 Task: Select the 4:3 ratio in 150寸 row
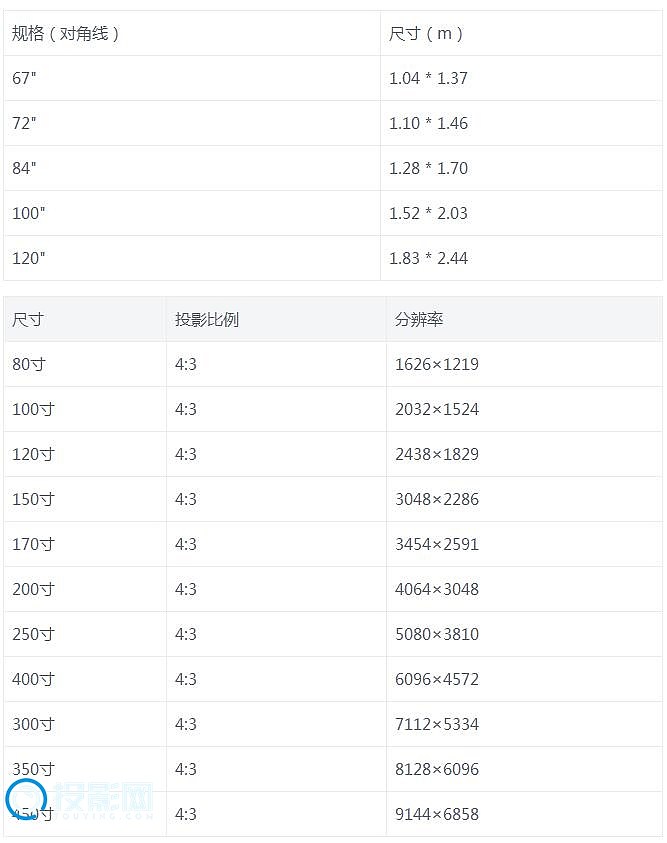click(186, 499)
